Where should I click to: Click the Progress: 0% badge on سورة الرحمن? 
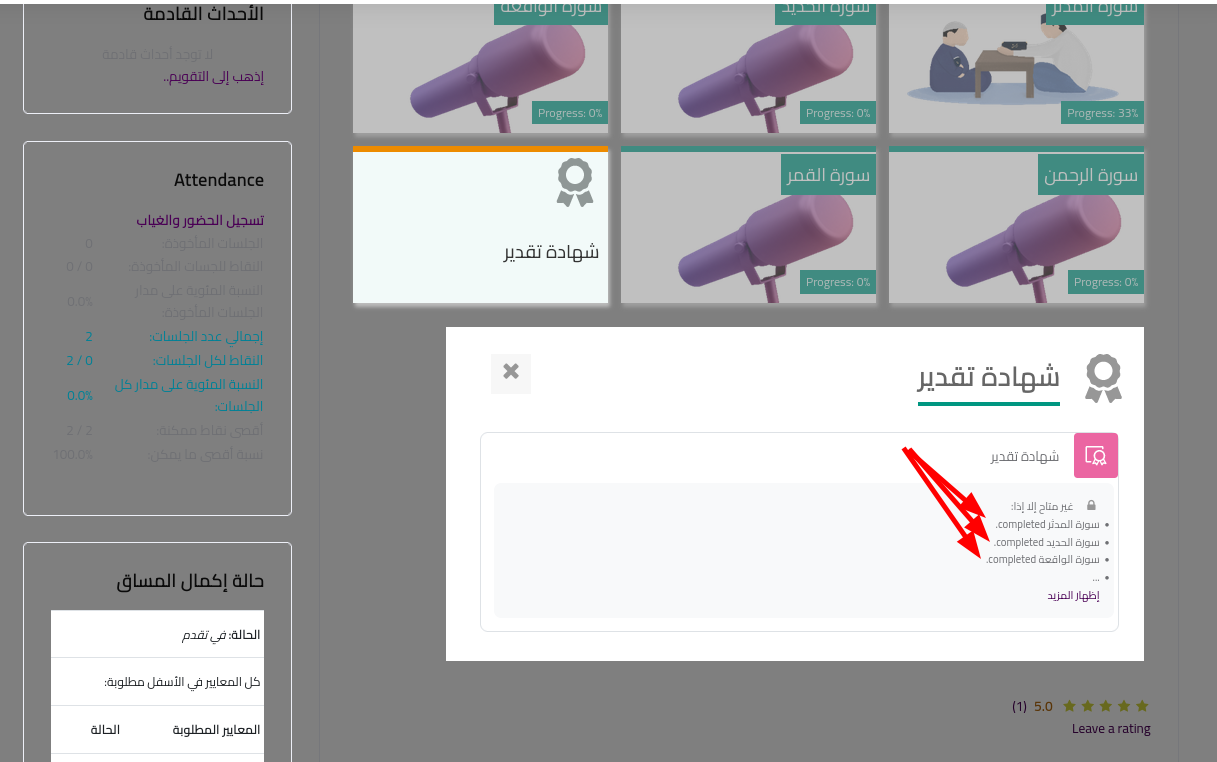point(1104,283)
